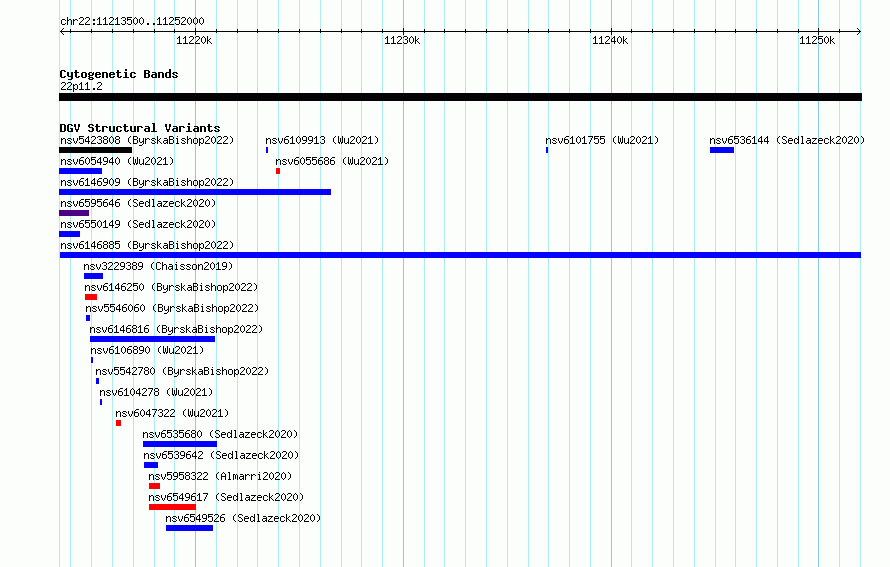This screenshot has width=890, height=567.
Task: Open the nsv6549526 (Sedlazeck2020) label
Action: [243, 518]
